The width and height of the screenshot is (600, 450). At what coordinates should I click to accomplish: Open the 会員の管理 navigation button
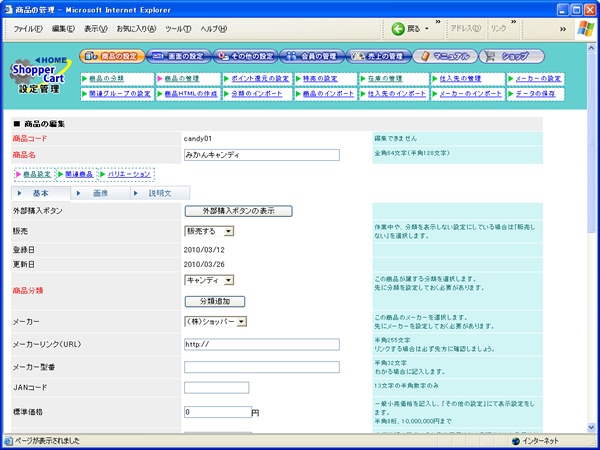312,56
